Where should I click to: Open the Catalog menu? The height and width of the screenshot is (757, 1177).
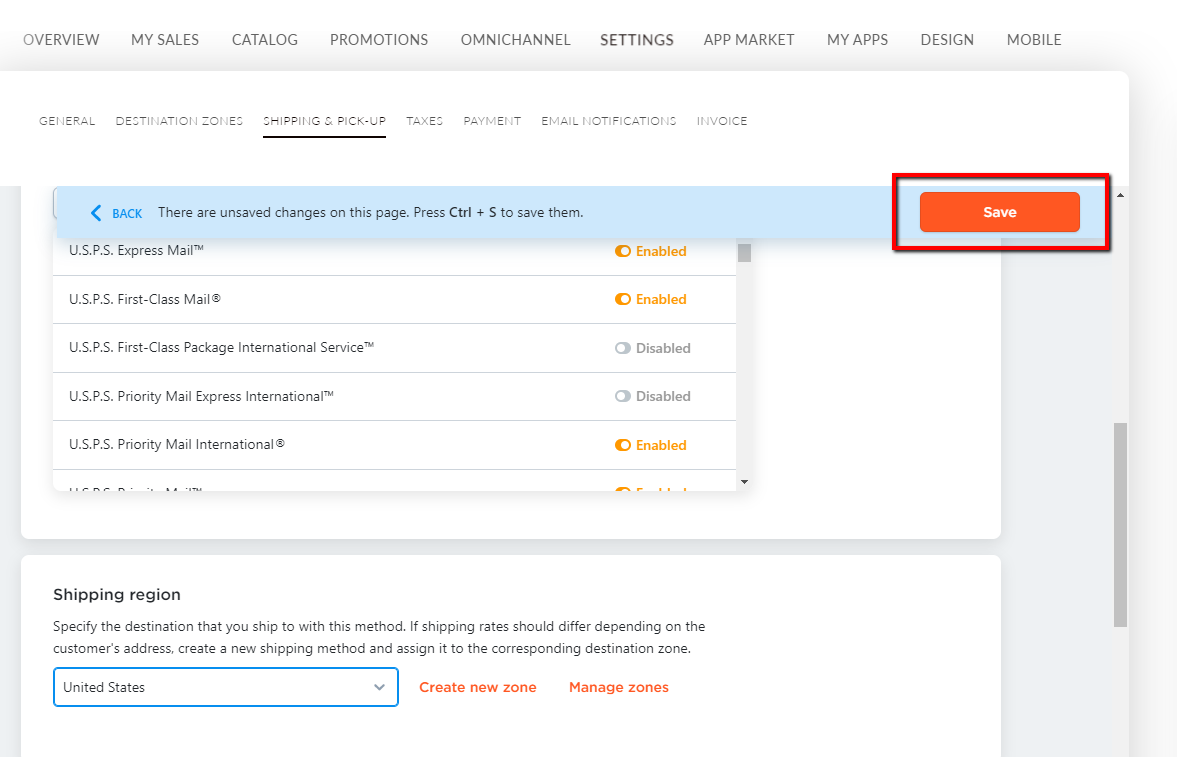point(265,40)
